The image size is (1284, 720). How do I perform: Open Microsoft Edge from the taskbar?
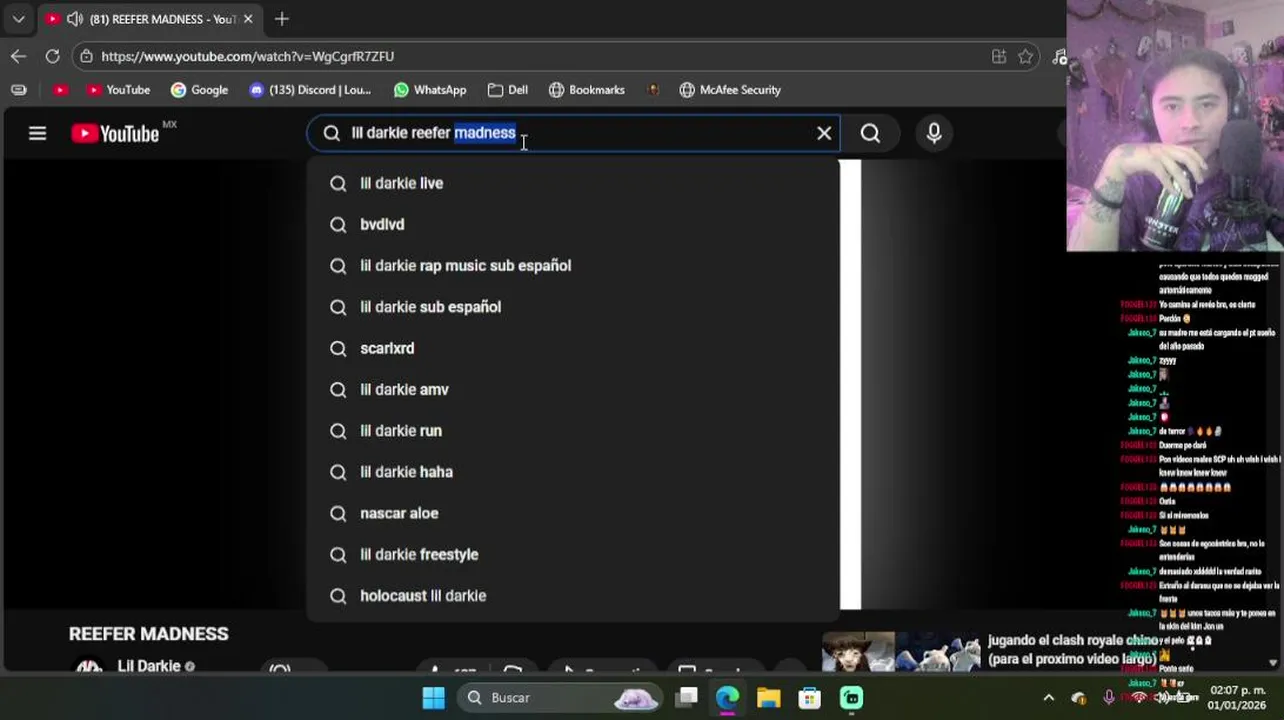click(x=727, y=697)
